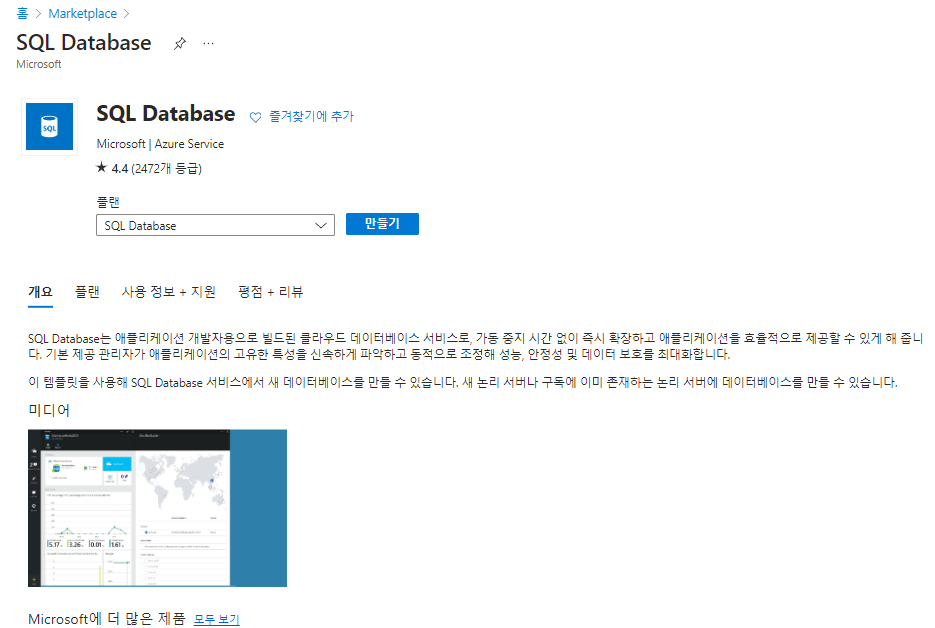The width and height of the screenshot is (935, 628).
Task: Switch to the 플랜 tab
Action: coord(87,292)
